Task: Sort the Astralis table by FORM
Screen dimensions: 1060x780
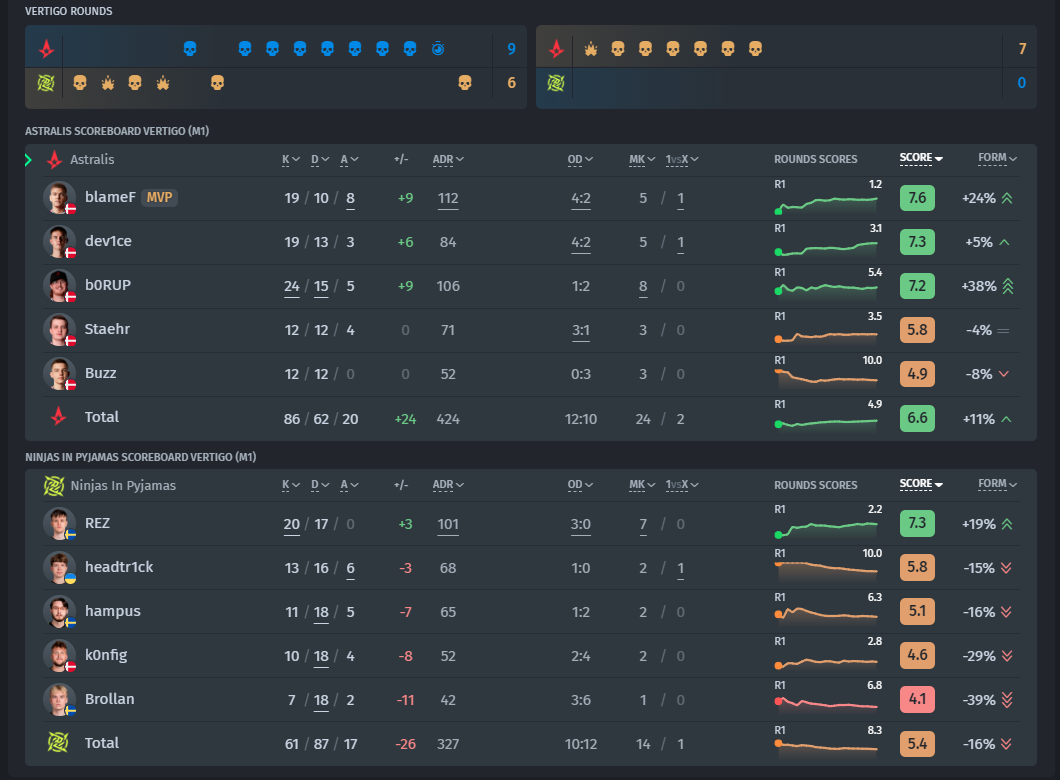Action: pyautogui.click(x=997, y=157)
